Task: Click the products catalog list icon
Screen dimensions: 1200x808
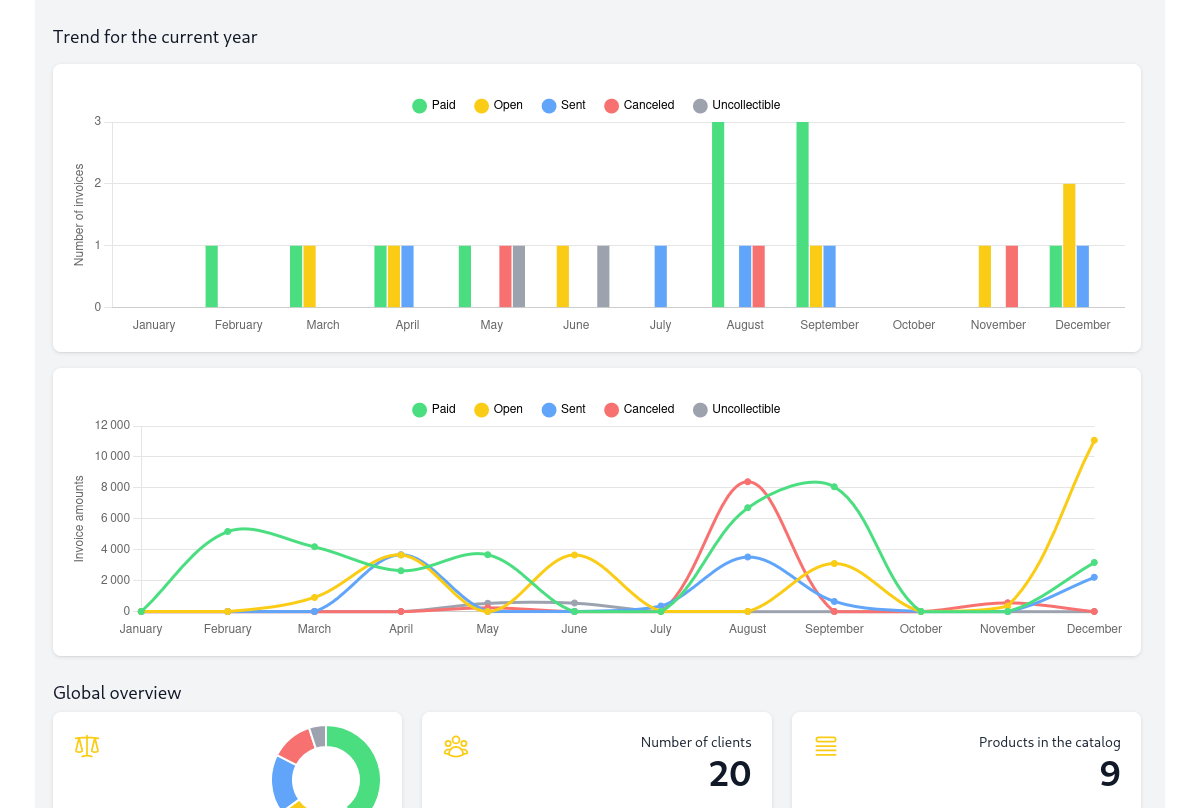Action: point(826,746)
